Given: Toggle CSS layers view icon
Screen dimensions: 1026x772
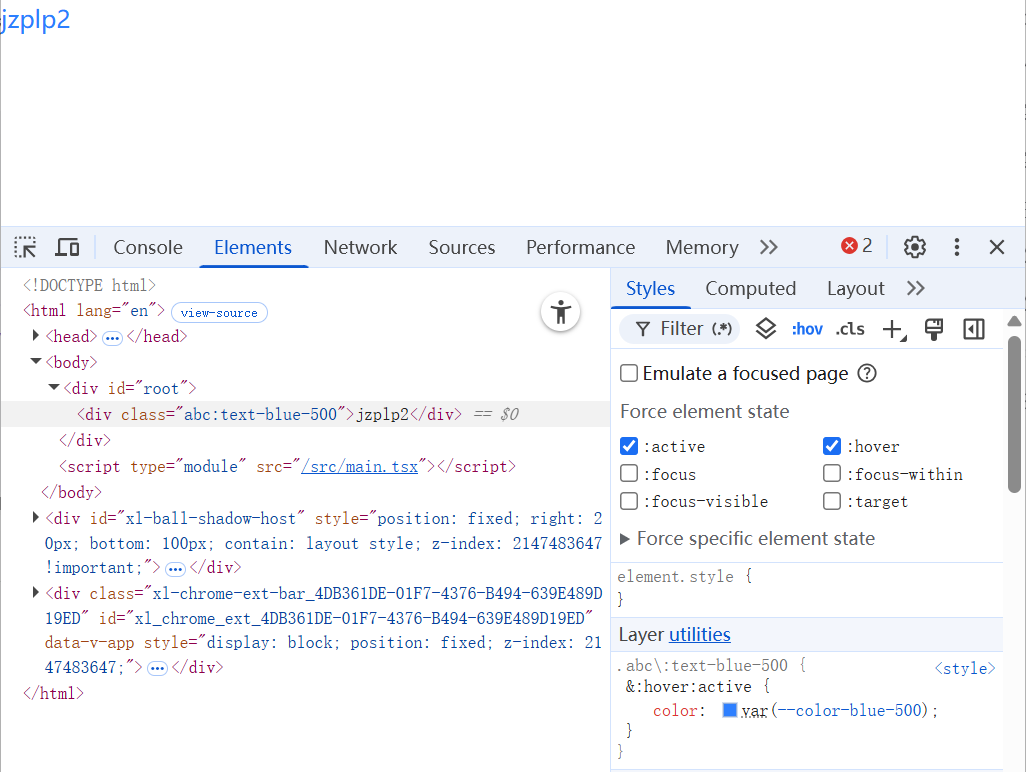Looking at the screenshot, I should [766, 328].
